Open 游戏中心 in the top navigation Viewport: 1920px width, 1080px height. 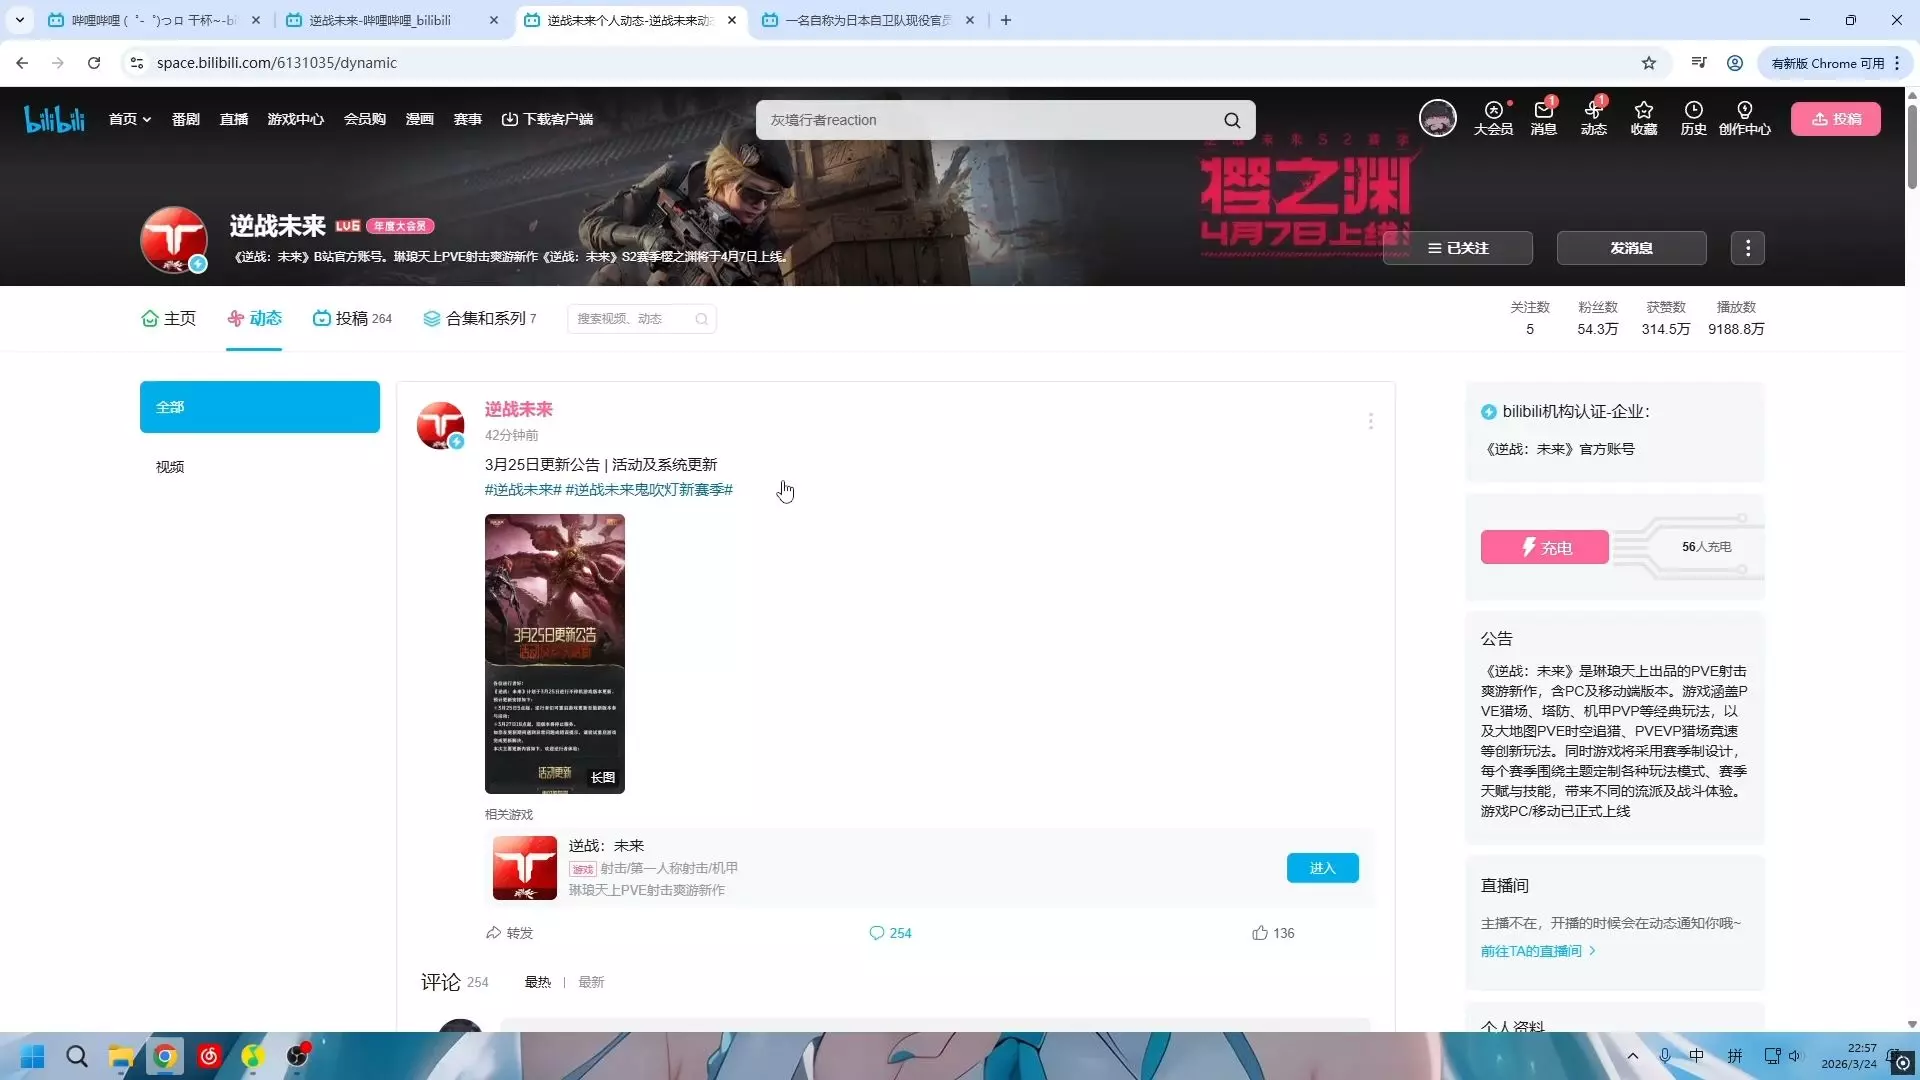(296, 120)
